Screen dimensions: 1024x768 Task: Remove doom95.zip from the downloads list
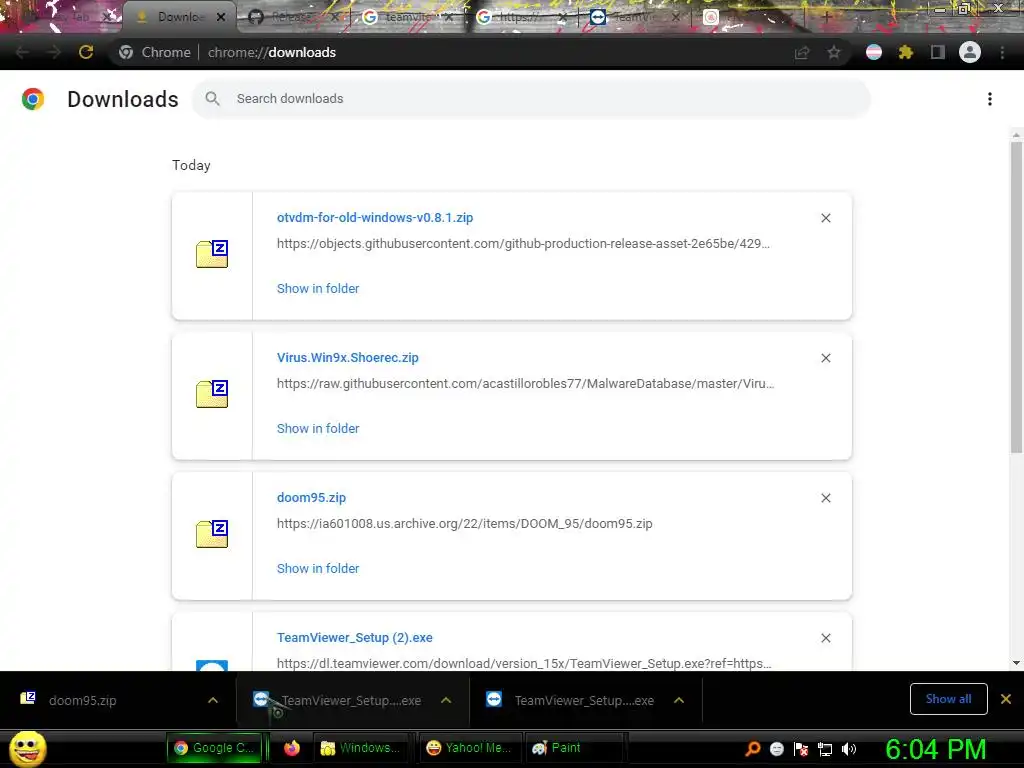pos(825,498)
